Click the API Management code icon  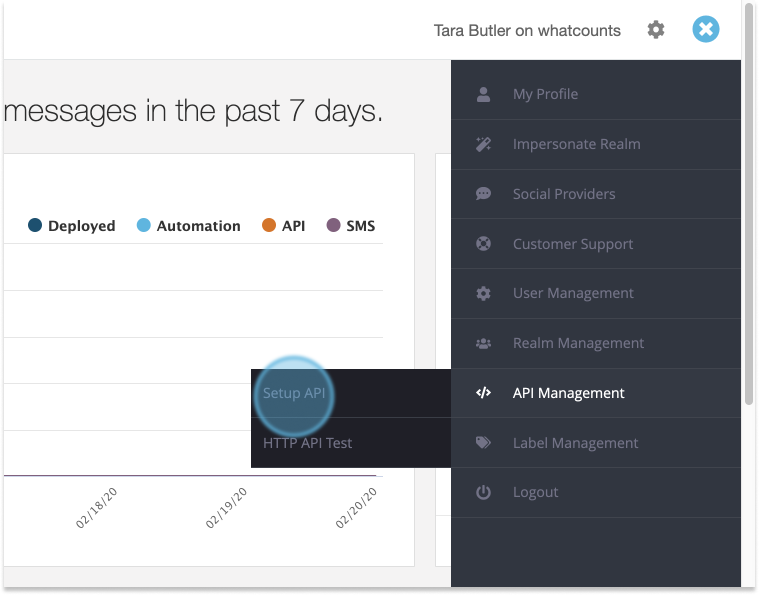tap(484, 393)
